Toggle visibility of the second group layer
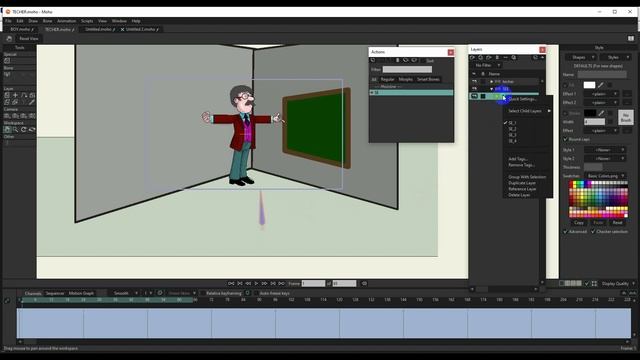 click(474, 89)
